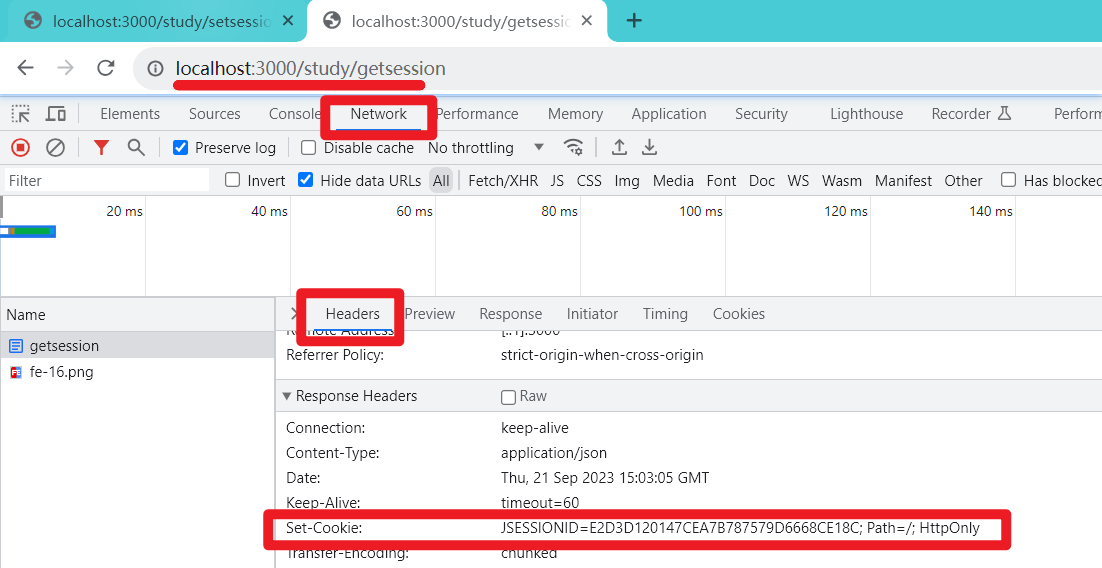Reload the page in browser
1102x568 pixels.
[105, 68]
